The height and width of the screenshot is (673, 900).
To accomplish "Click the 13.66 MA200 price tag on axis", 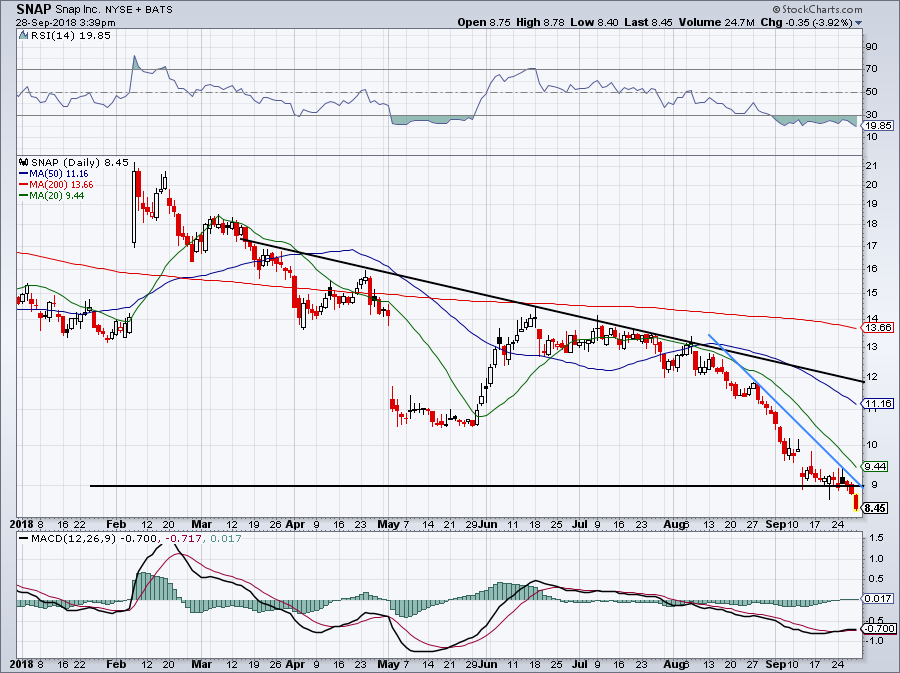I will click(x=879, y=327).
